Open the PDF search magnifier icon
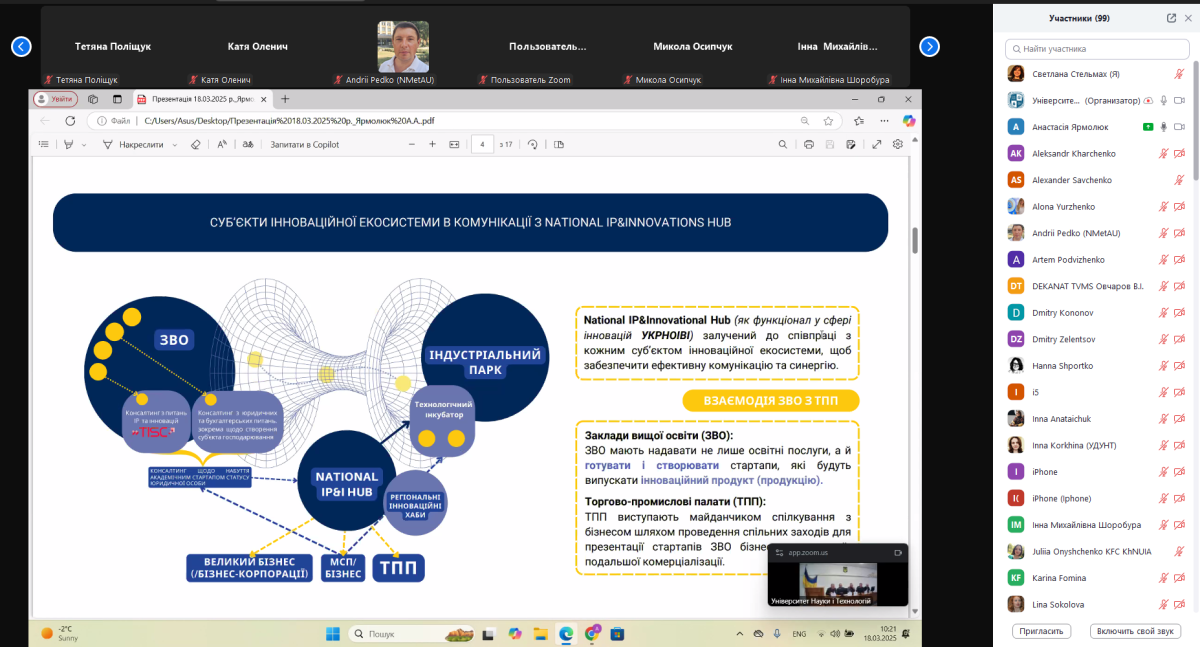1200x647 pixels. 804,120
